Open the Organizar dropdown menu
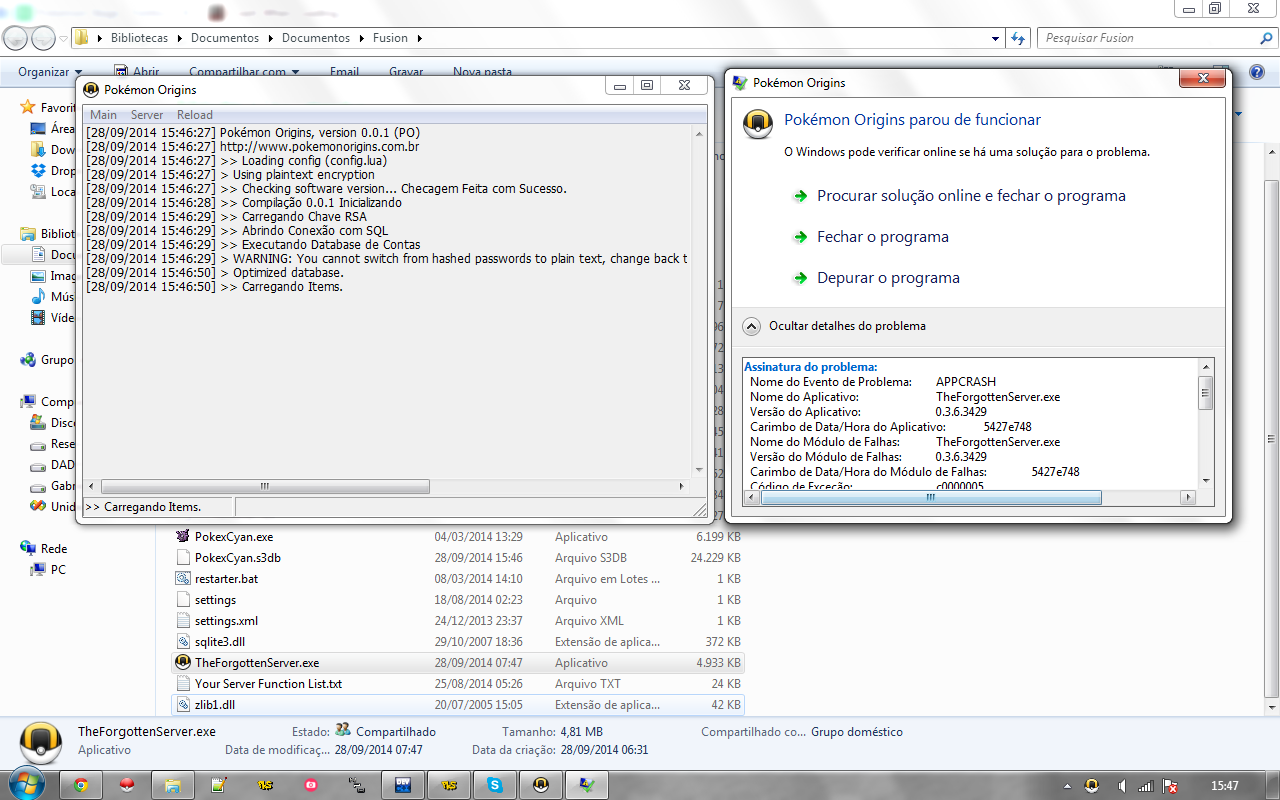The image size is (1280, 800). [x=50, y=72]
